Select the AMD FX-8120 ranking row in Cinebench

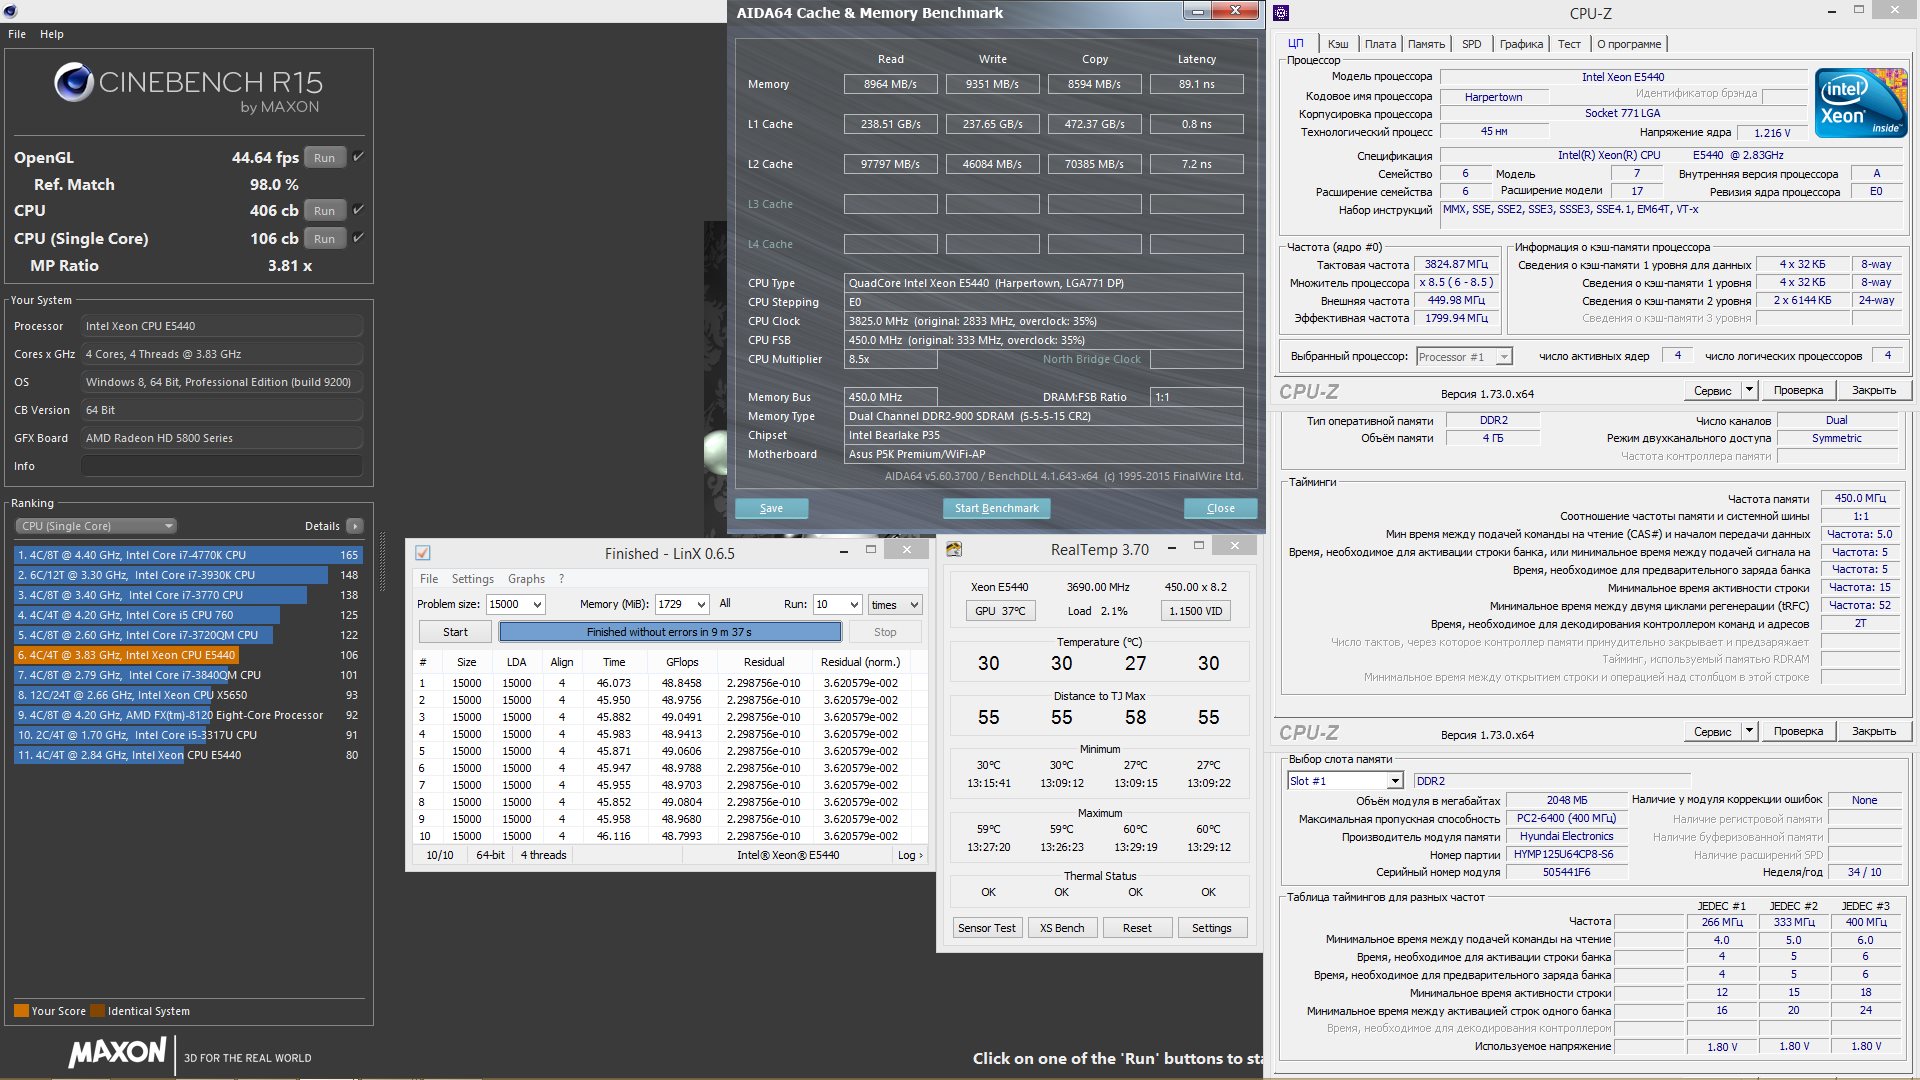[x=188, y=715]
